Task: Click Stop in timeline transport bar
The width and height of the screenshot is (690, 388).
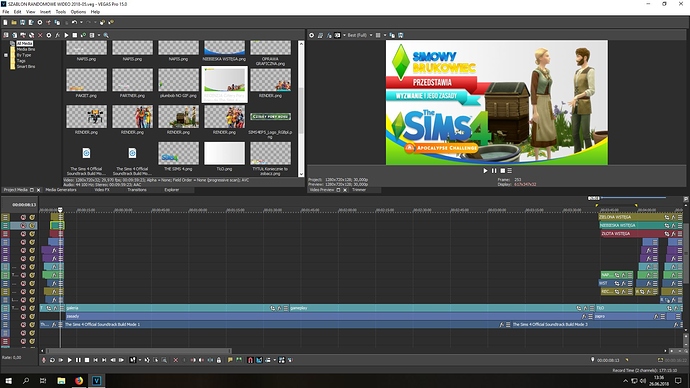Action: coord(87,360)
